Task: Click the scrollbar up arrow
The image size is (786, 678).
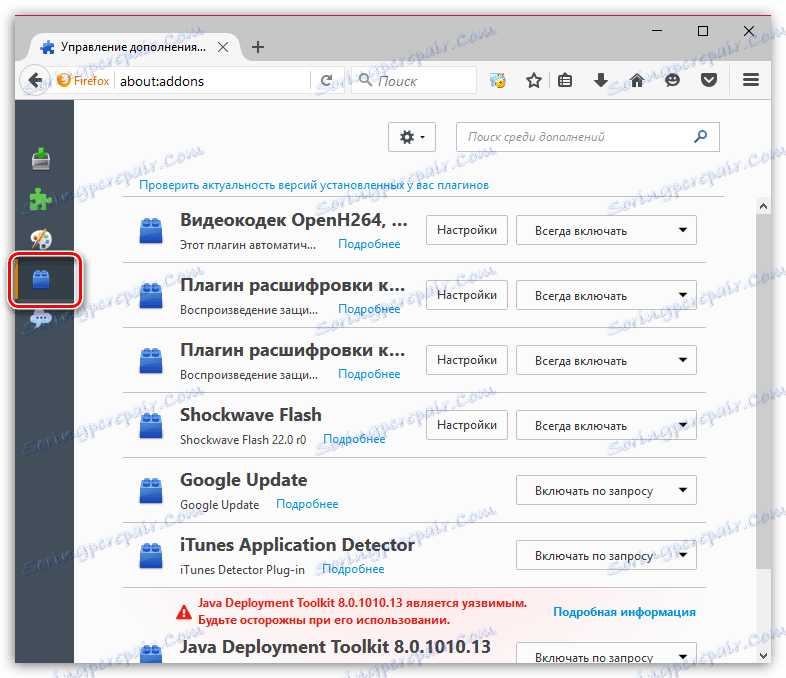Action: coord(763,206)
